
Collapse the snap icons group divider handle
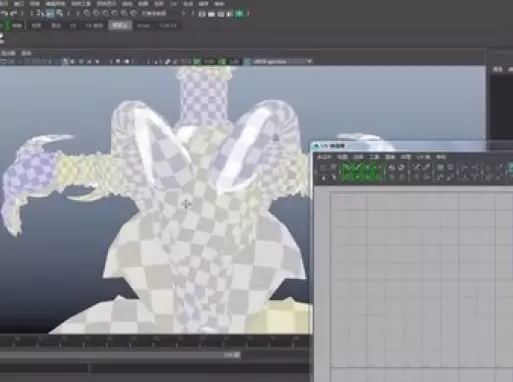tap(78, 14)
